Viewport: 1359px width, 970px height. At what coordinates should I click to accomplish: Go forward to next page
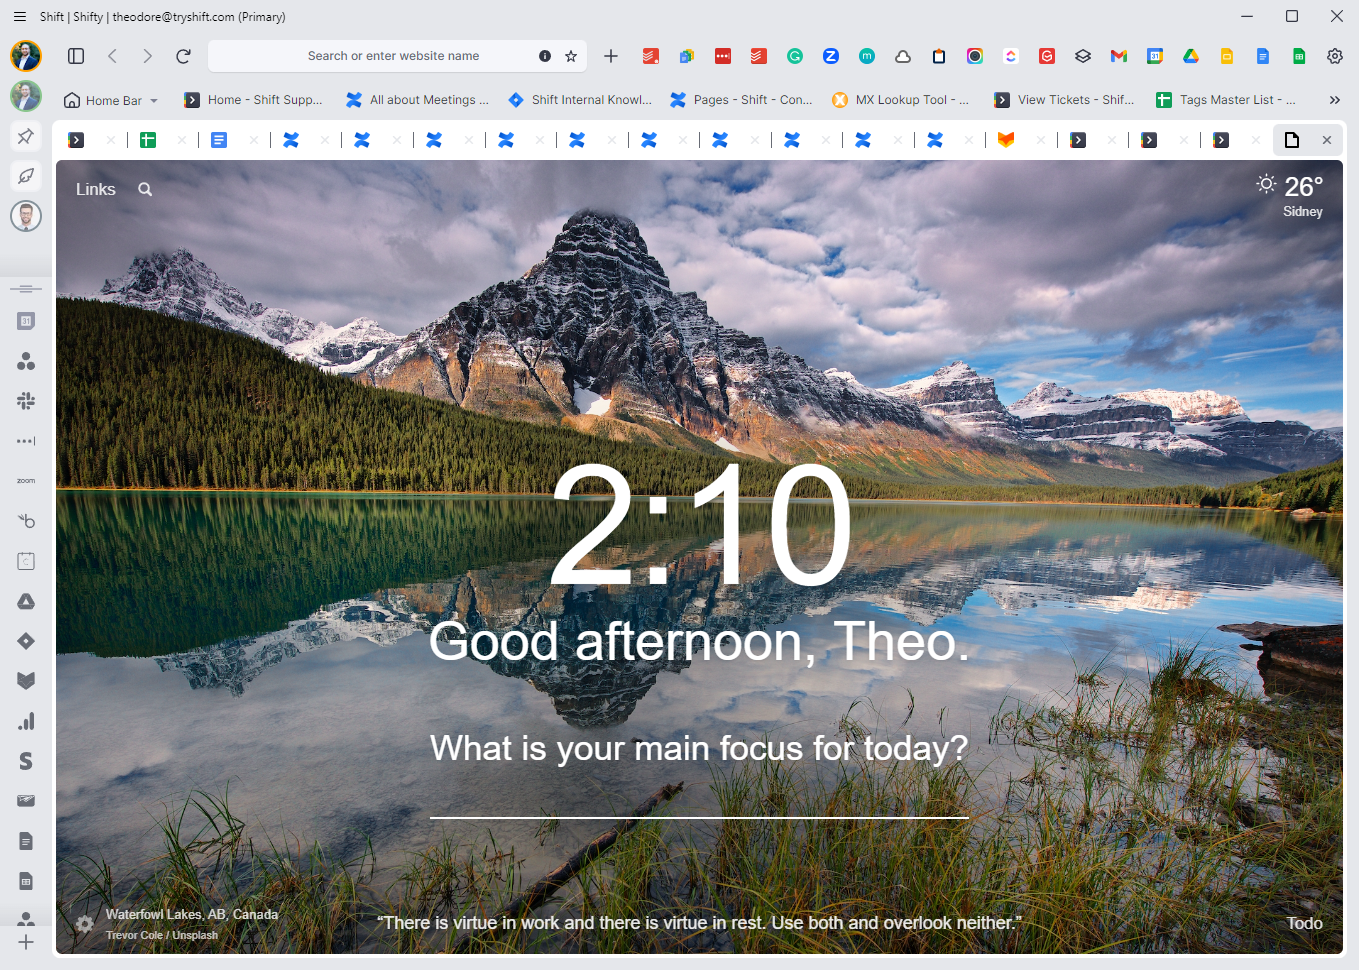pyautogui.click(x=147, y=56)
